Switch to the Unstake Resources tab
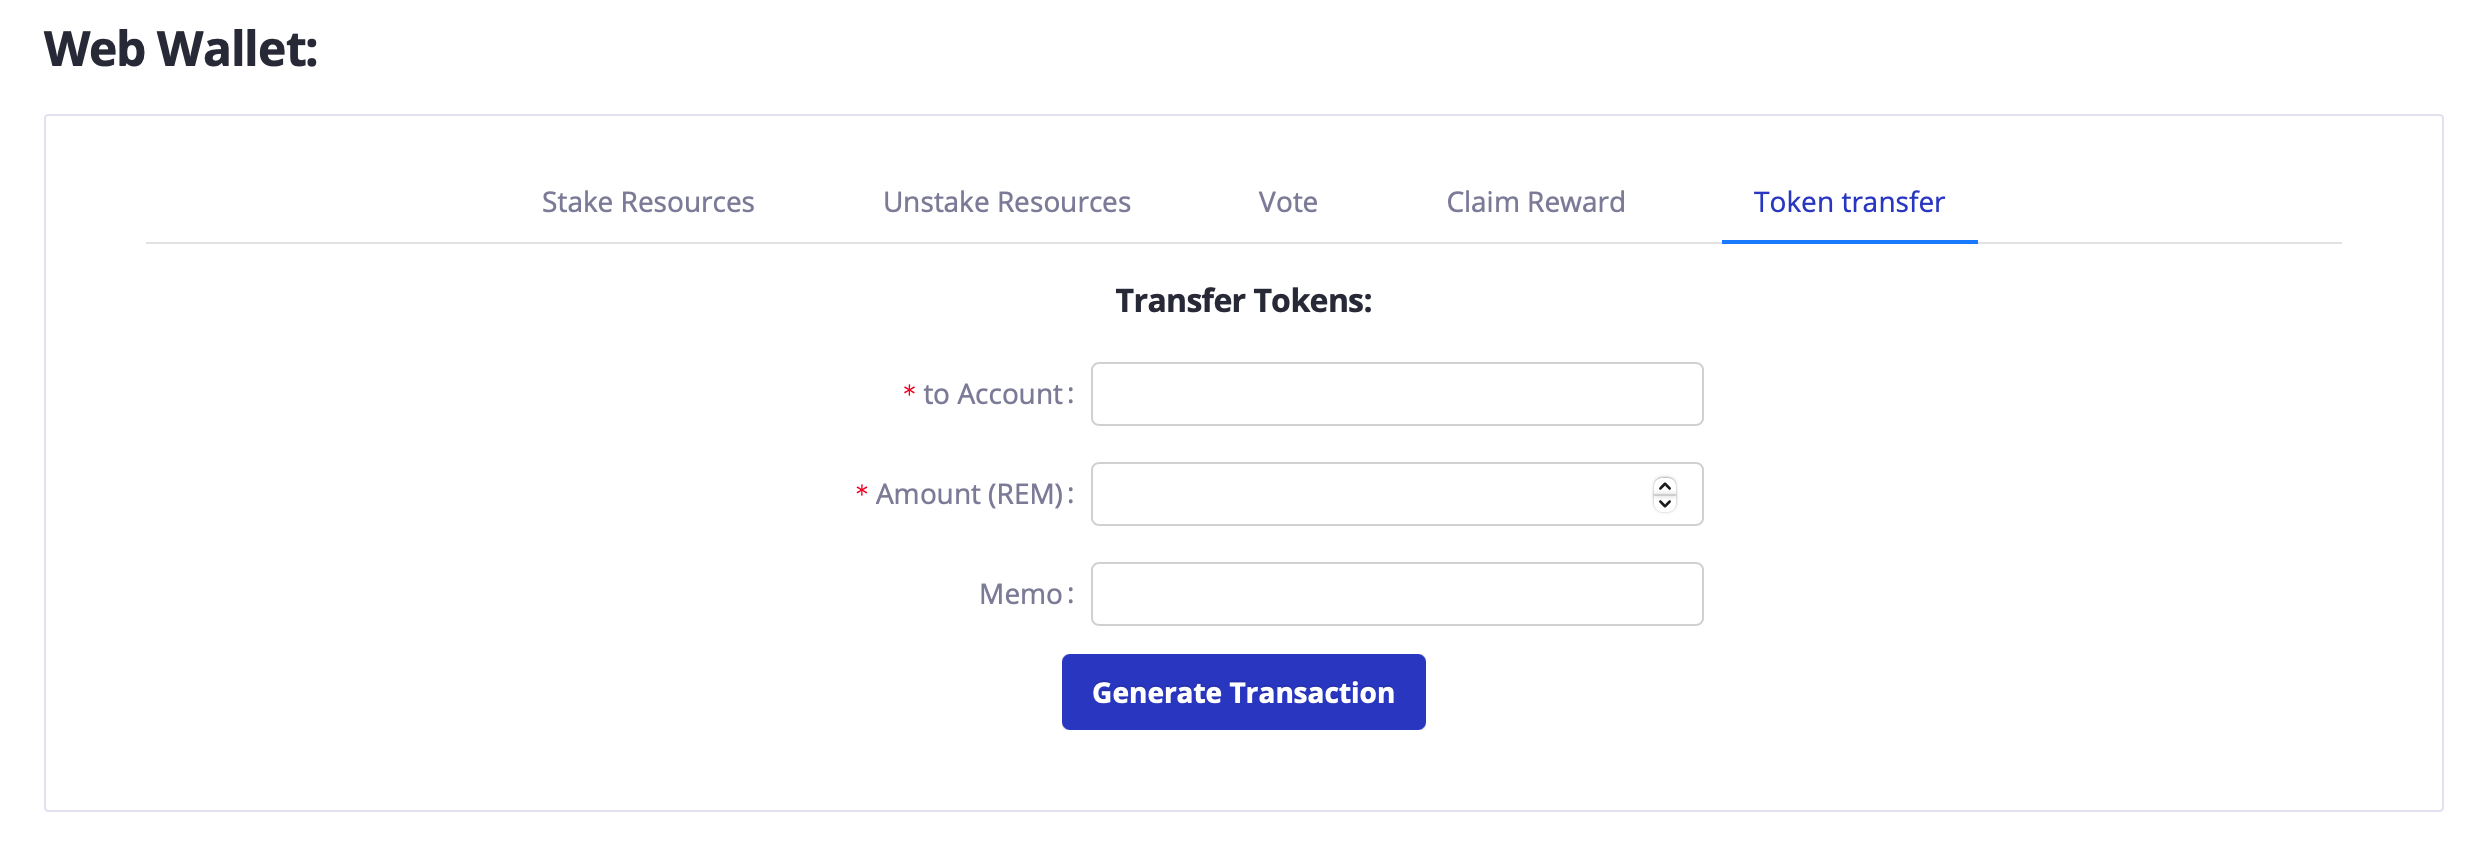The width and height of the screenshot is (2490, 842). [x=1006, y=202]
